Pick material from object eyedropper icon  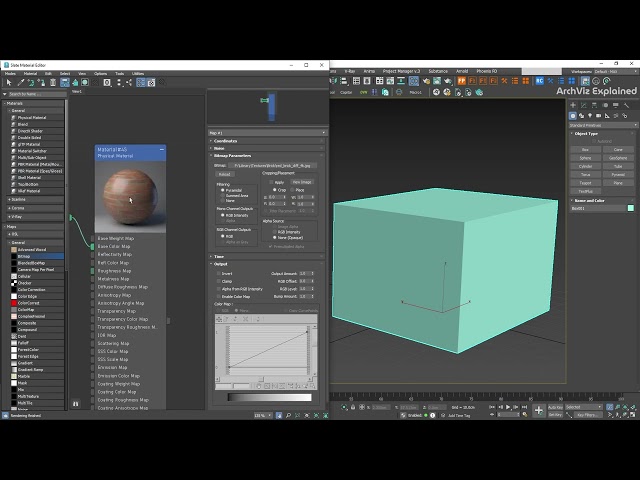pos(20,83)
